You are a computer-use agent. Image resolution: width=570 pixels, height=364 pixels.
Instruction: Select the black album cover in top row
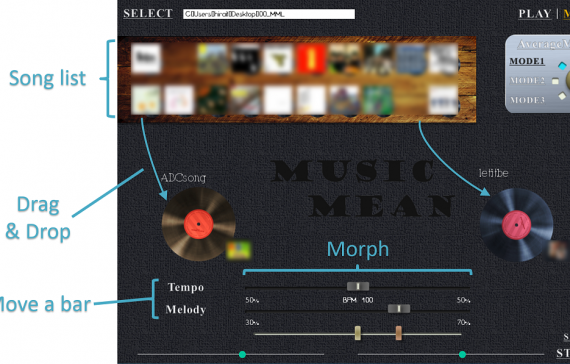[x=246, y=59]
